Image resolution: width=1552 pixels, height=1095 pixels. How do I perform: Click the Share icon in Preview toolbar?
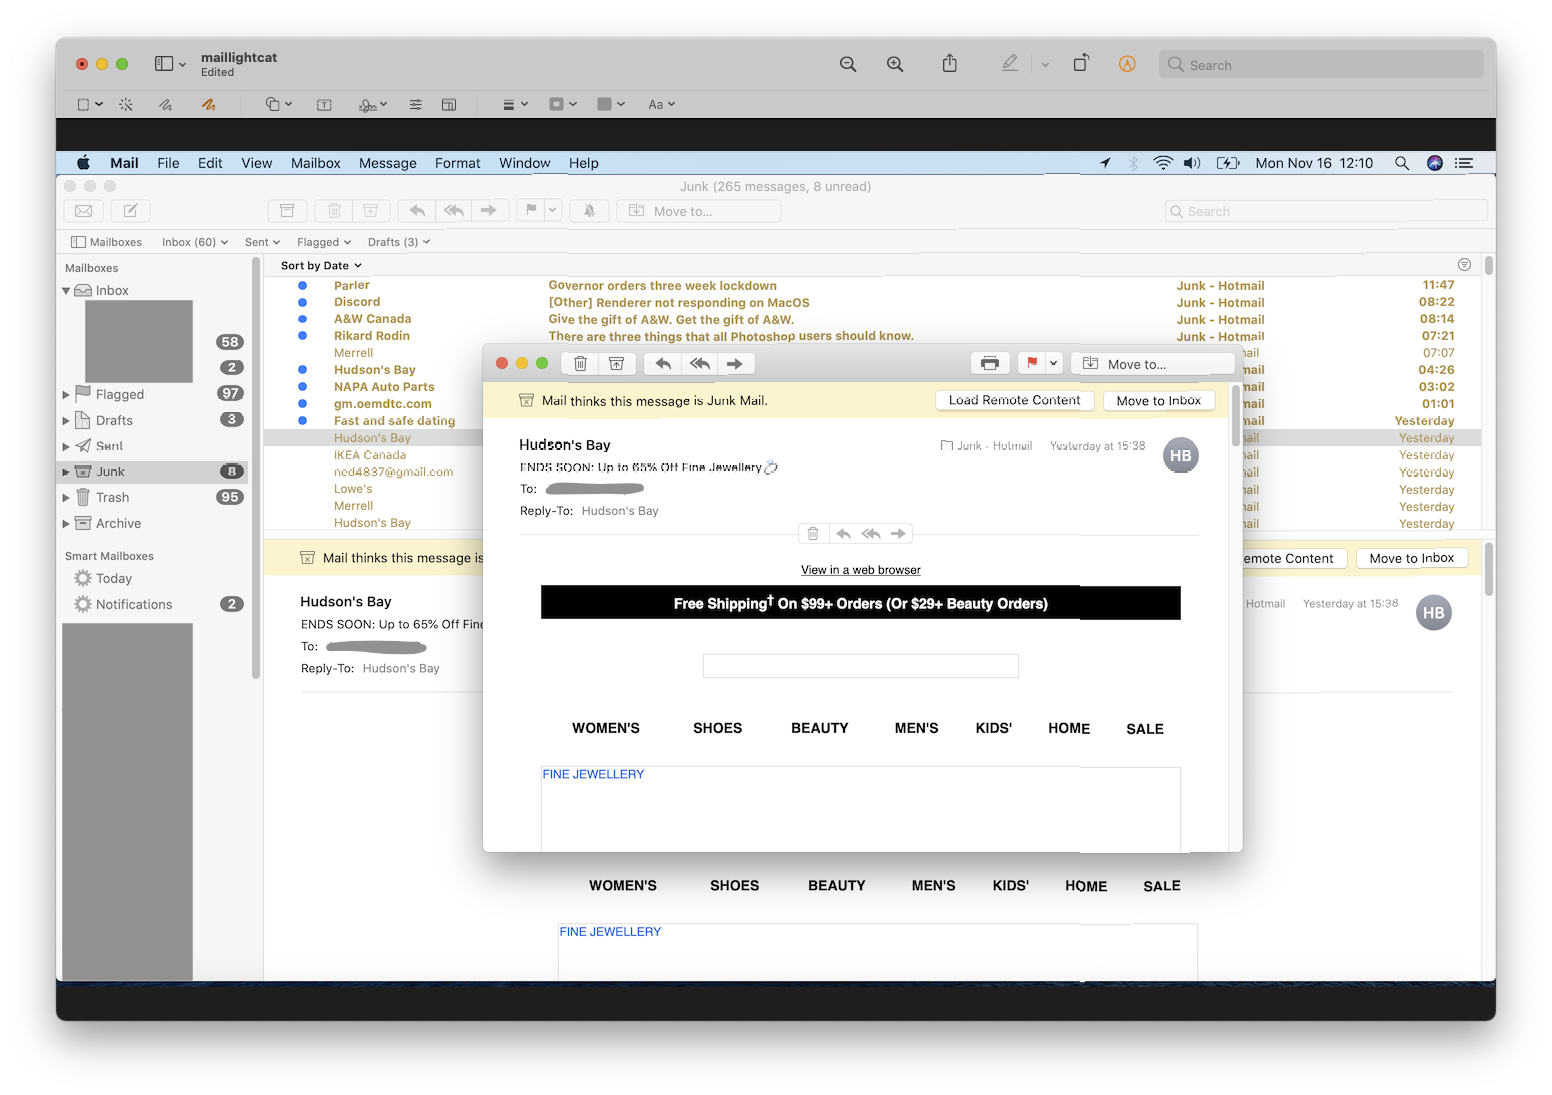pyautogui.click(x=950, y=64)
